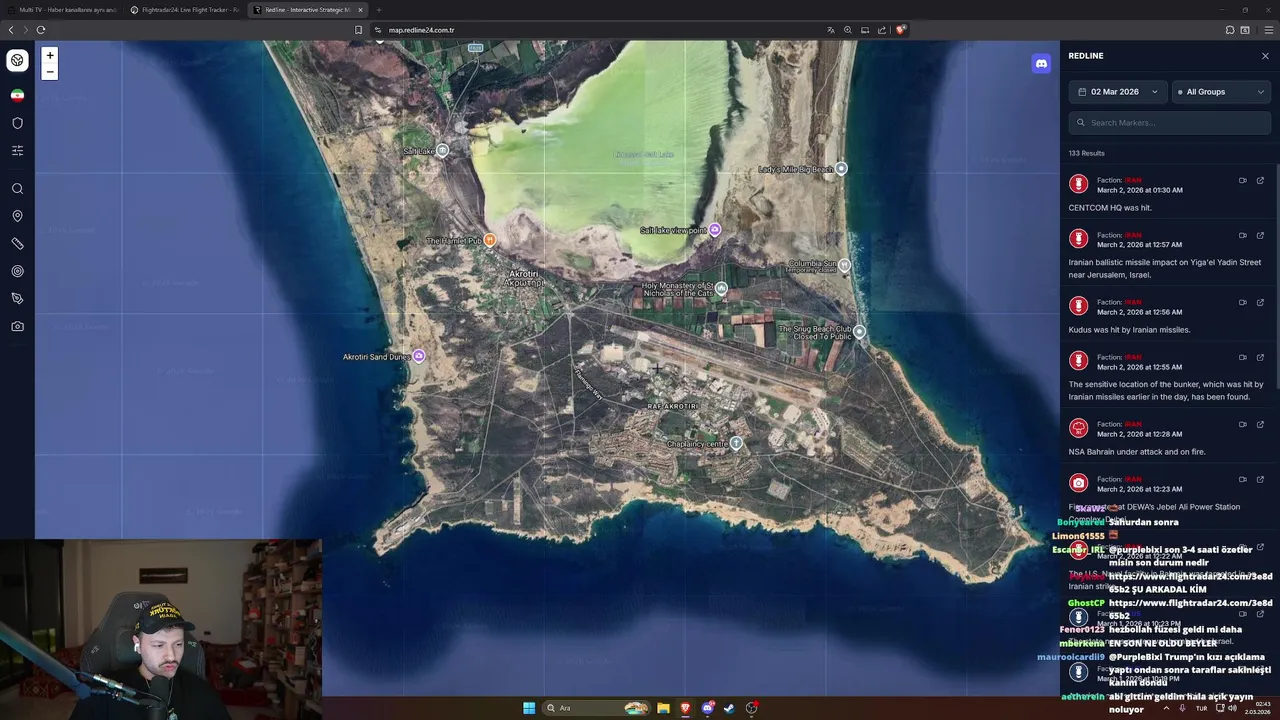Open external link for NSA Bahrain entry

point(1260,425)
